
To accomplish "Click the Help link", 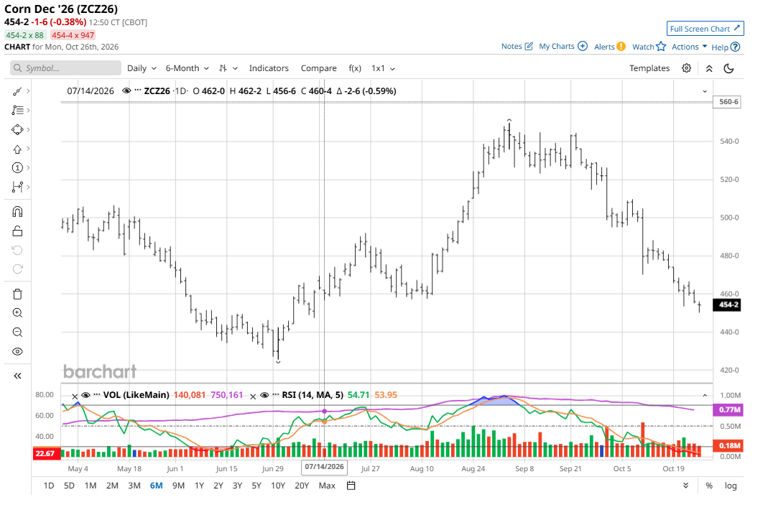I will click(725, 47).
